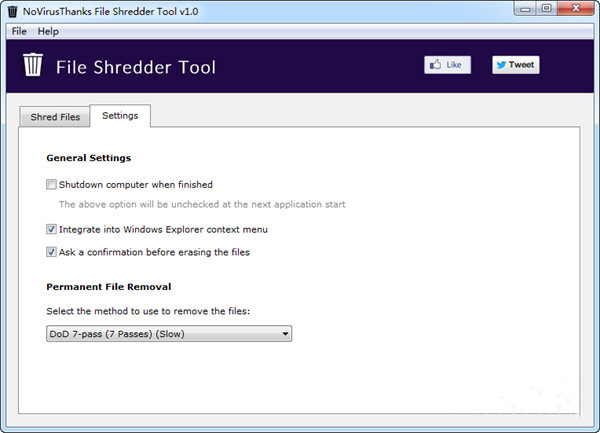Click the title bar trash app icon

pyautogui.click(x=13, y=11)
